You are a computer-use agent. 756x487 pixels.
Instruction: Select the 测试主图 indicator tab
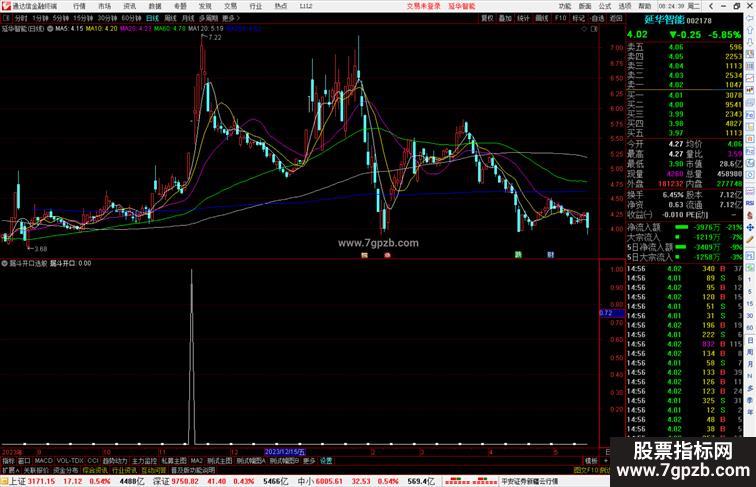pos(220,461)
